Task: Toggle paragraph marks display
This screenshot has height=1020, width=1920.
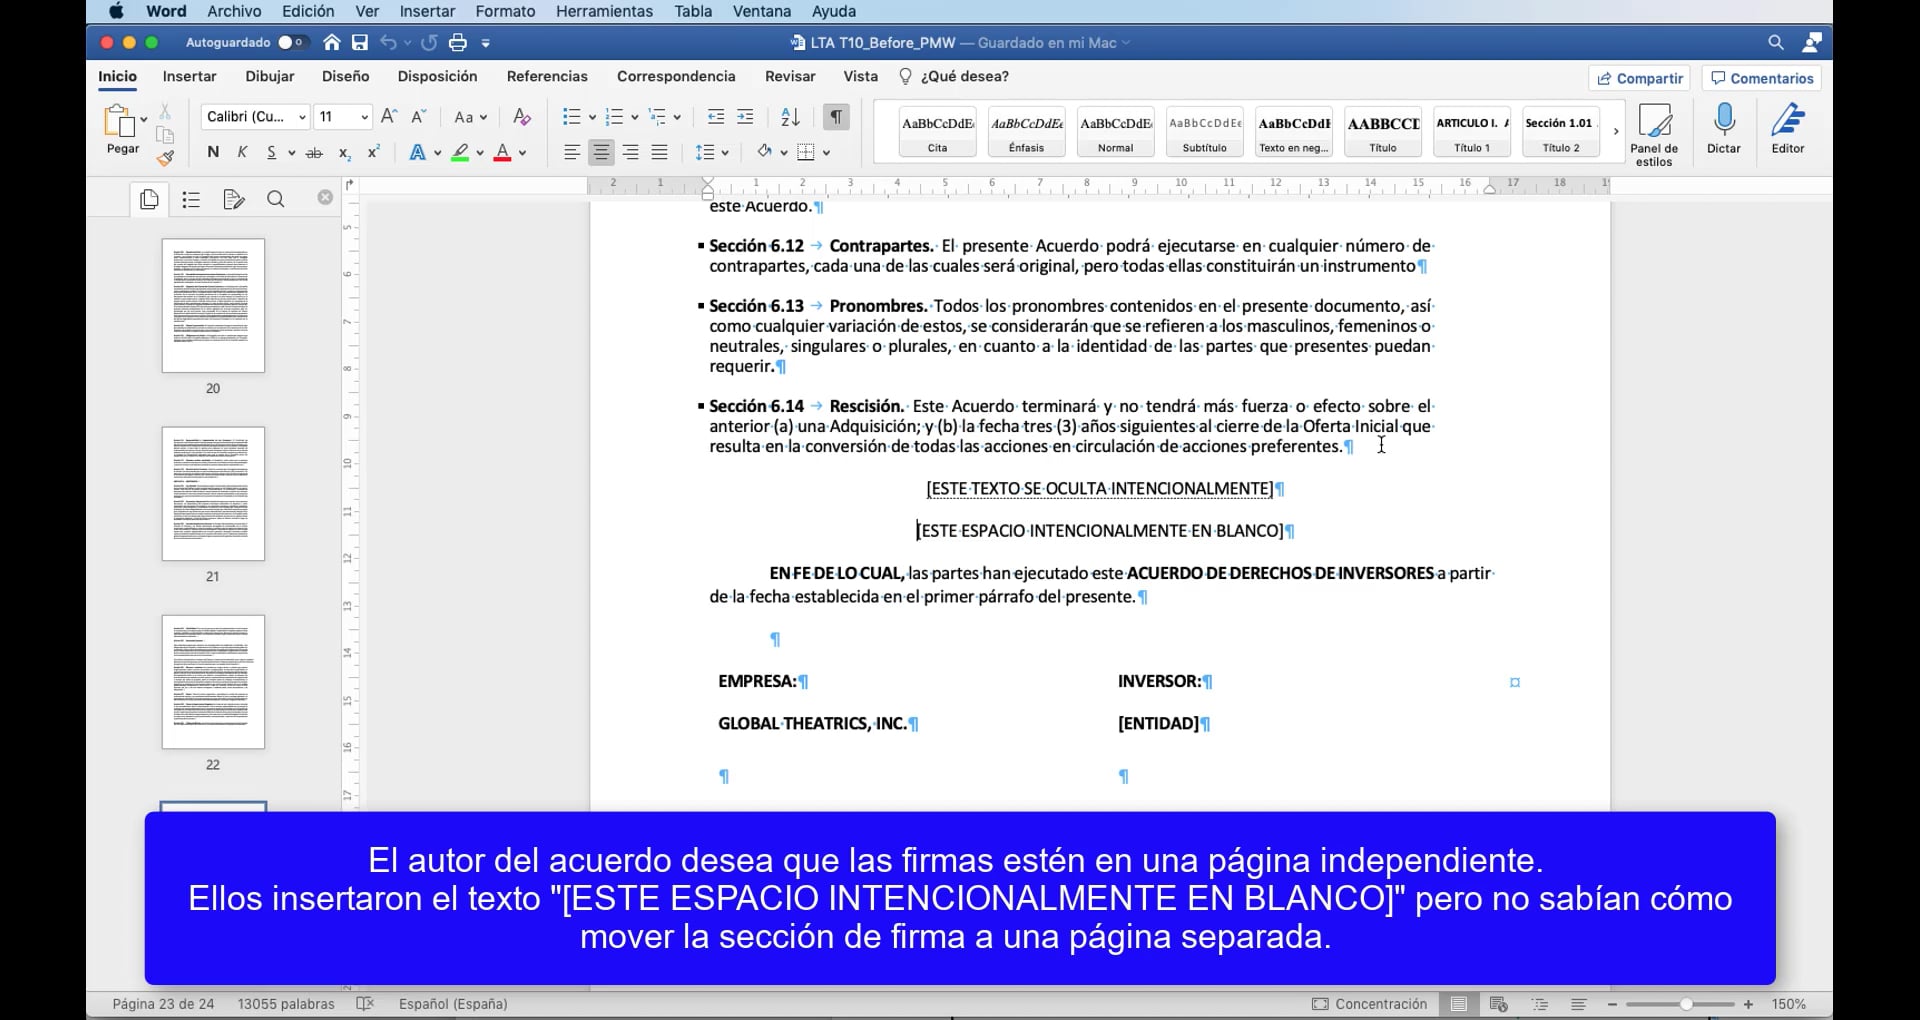Action: pos(835,117)
